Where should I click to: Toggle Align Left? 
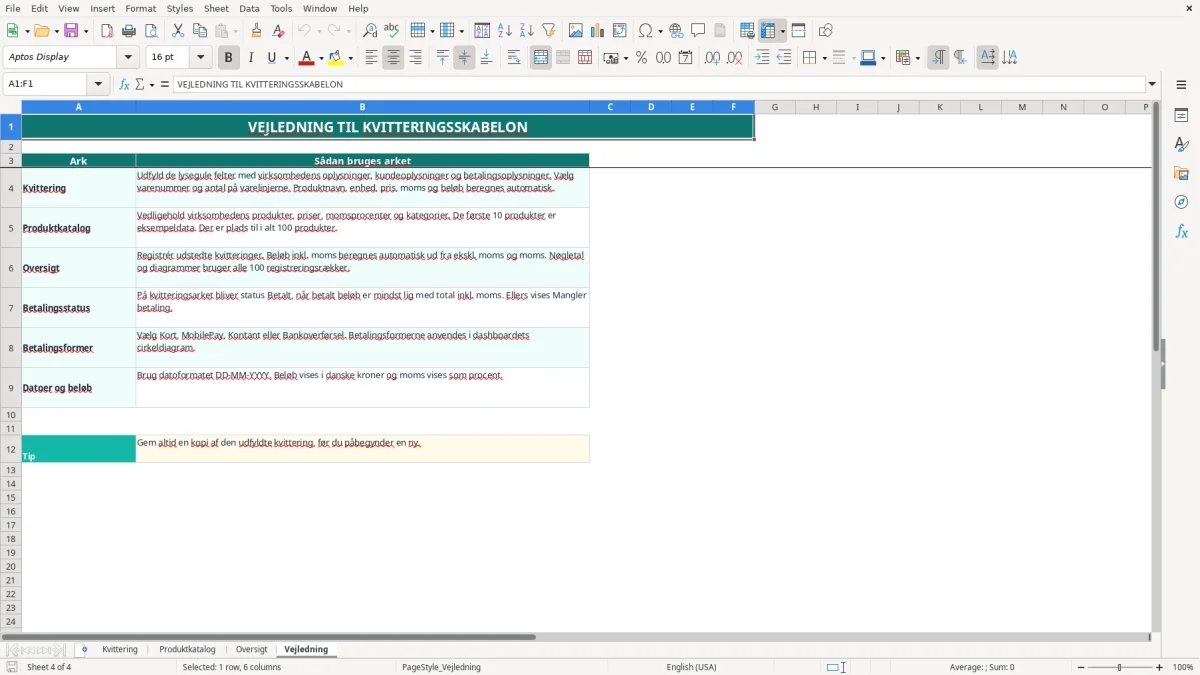click(x=371, y=58)
